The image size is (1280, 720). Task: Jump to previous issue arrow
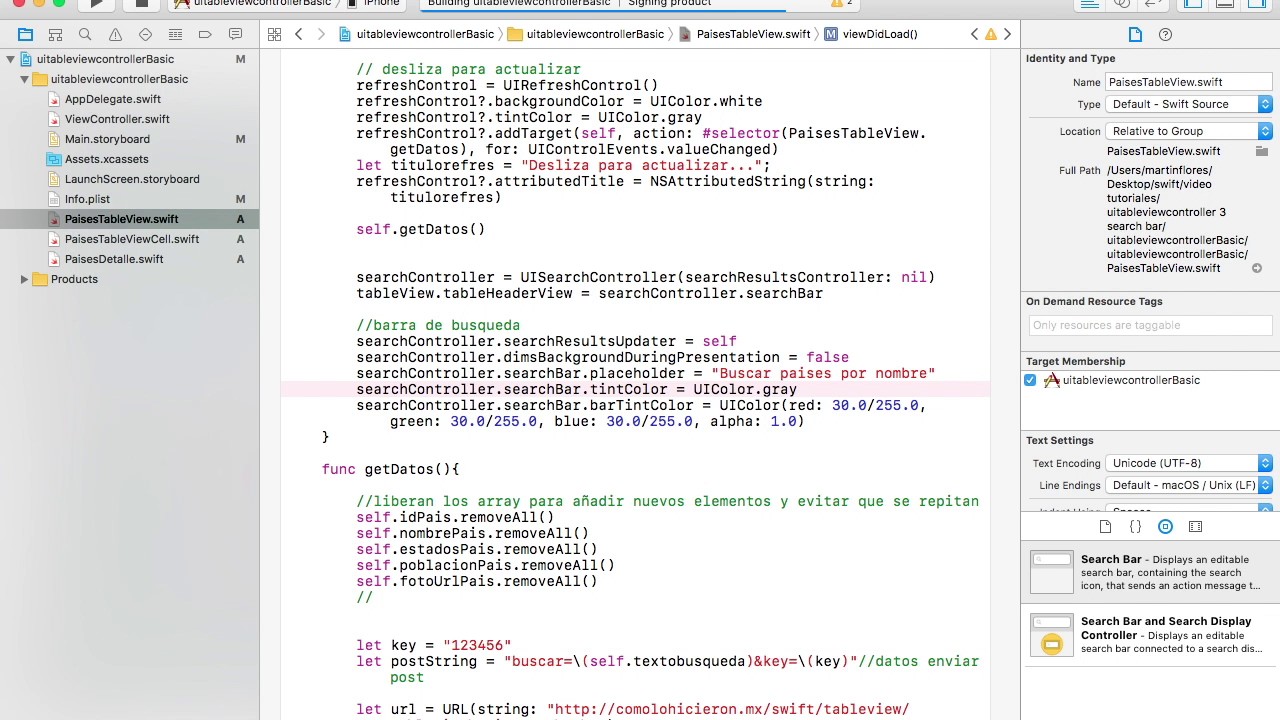(x=974, y=34)
